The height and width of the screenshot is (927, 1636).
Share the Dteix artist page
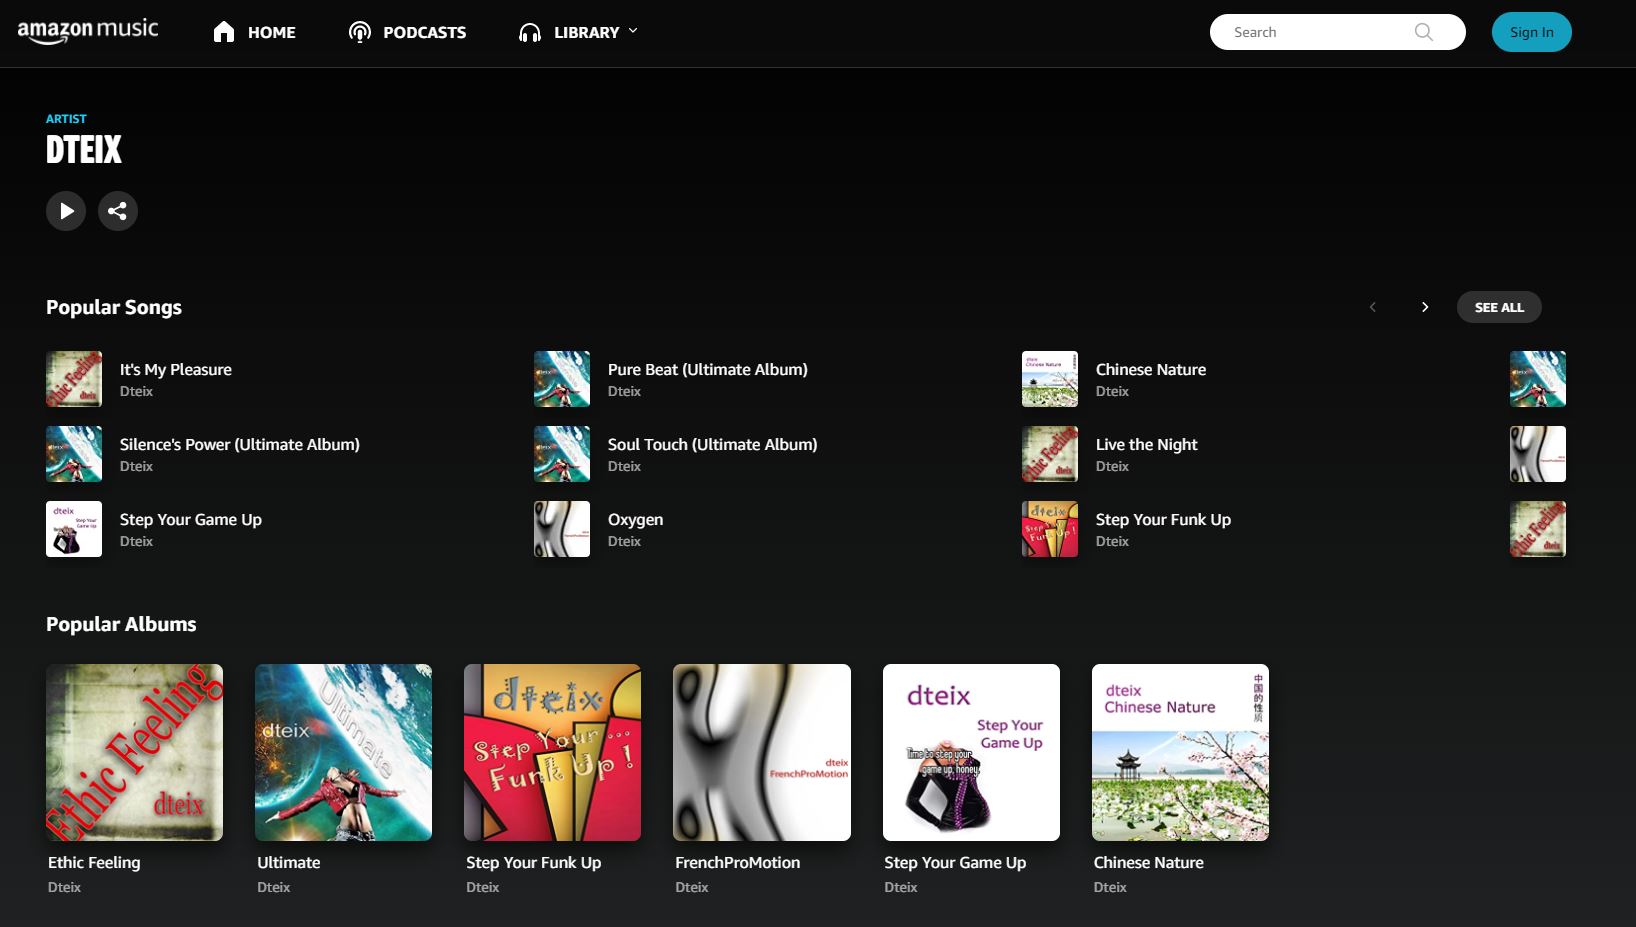coord(118,211)
